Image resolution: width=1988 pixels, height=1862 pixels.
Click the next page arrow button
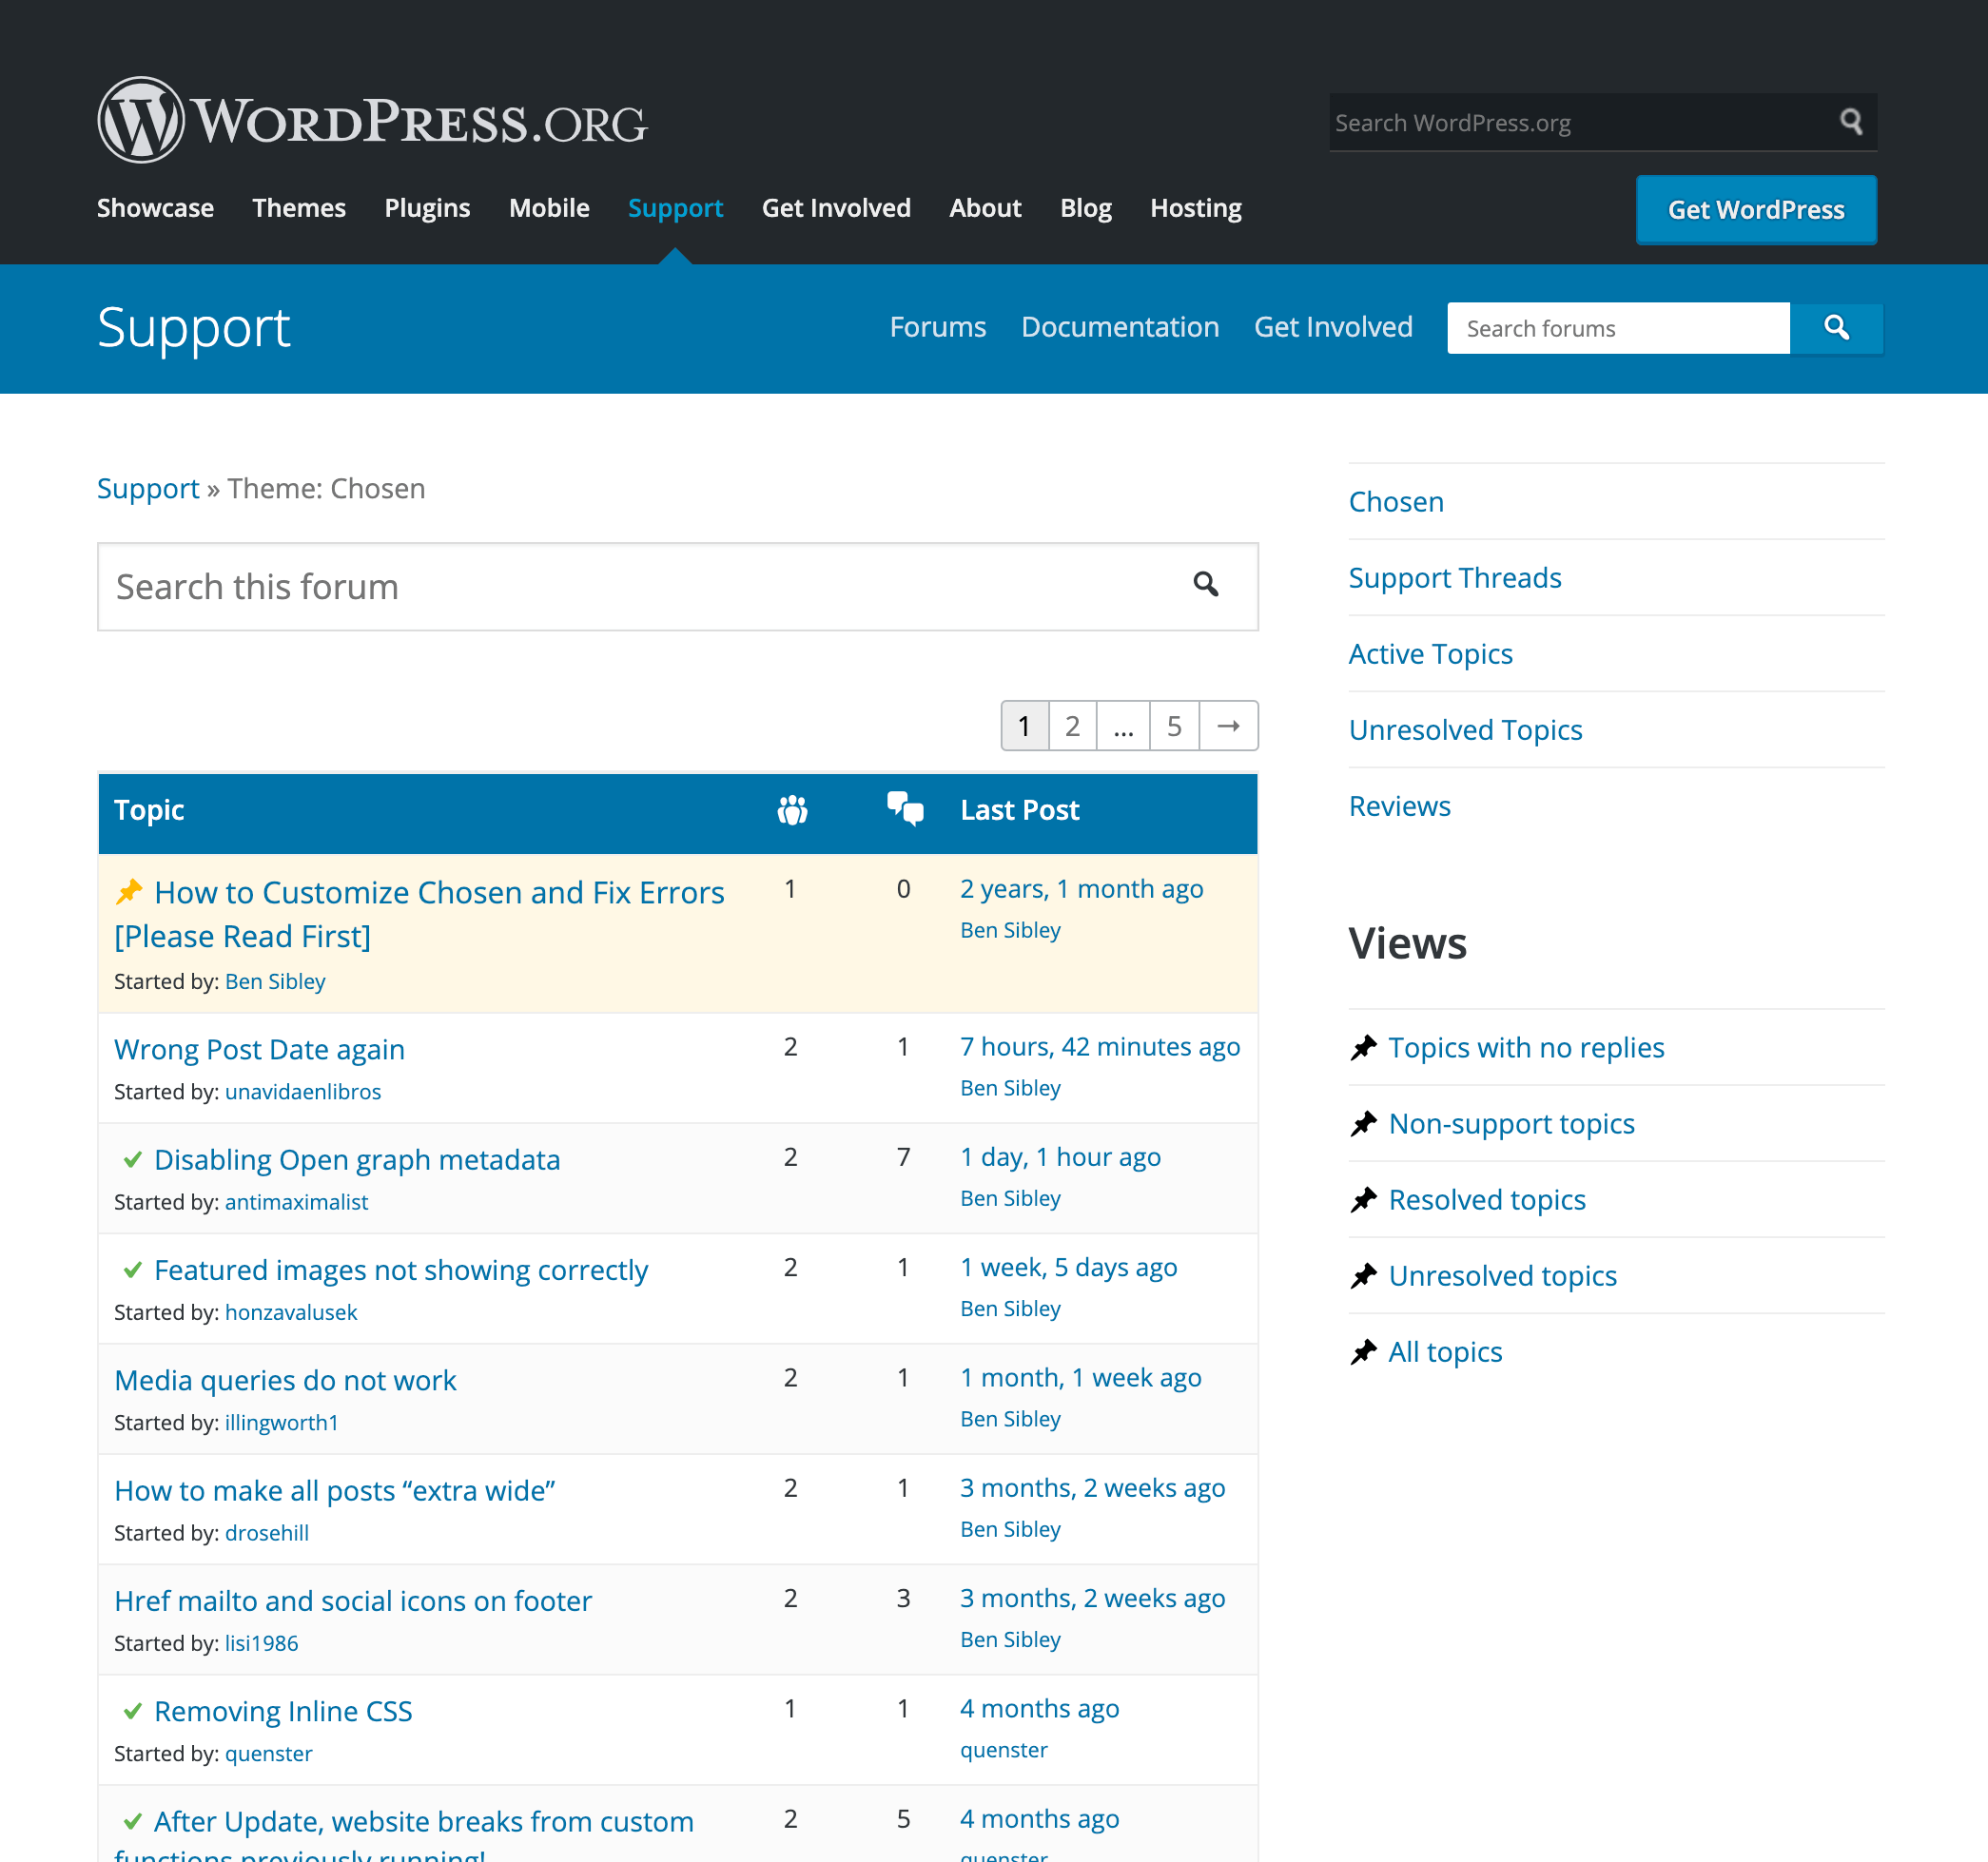(x=1227, y=725)
